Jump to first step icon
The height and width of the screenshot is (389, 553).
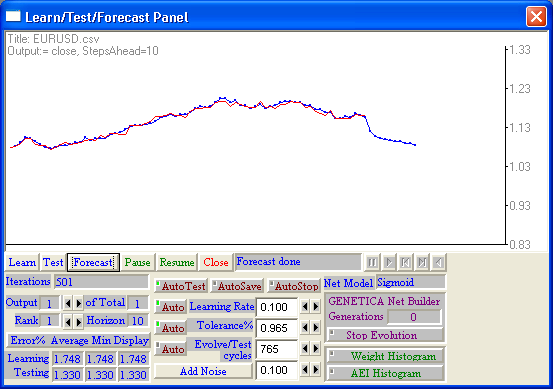pyautogui.click(x=405, y=262)
